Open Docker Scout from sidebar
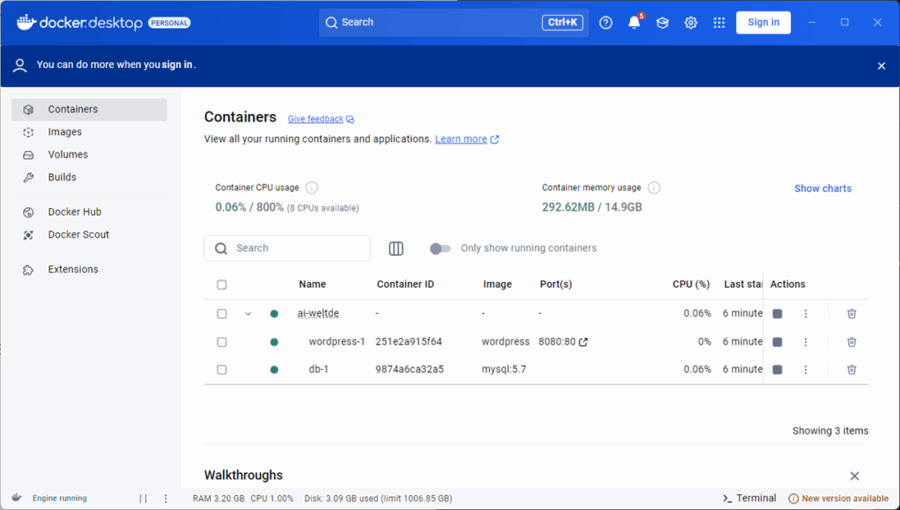The width and height of the screenshot is (900, 510). point(90,235)
